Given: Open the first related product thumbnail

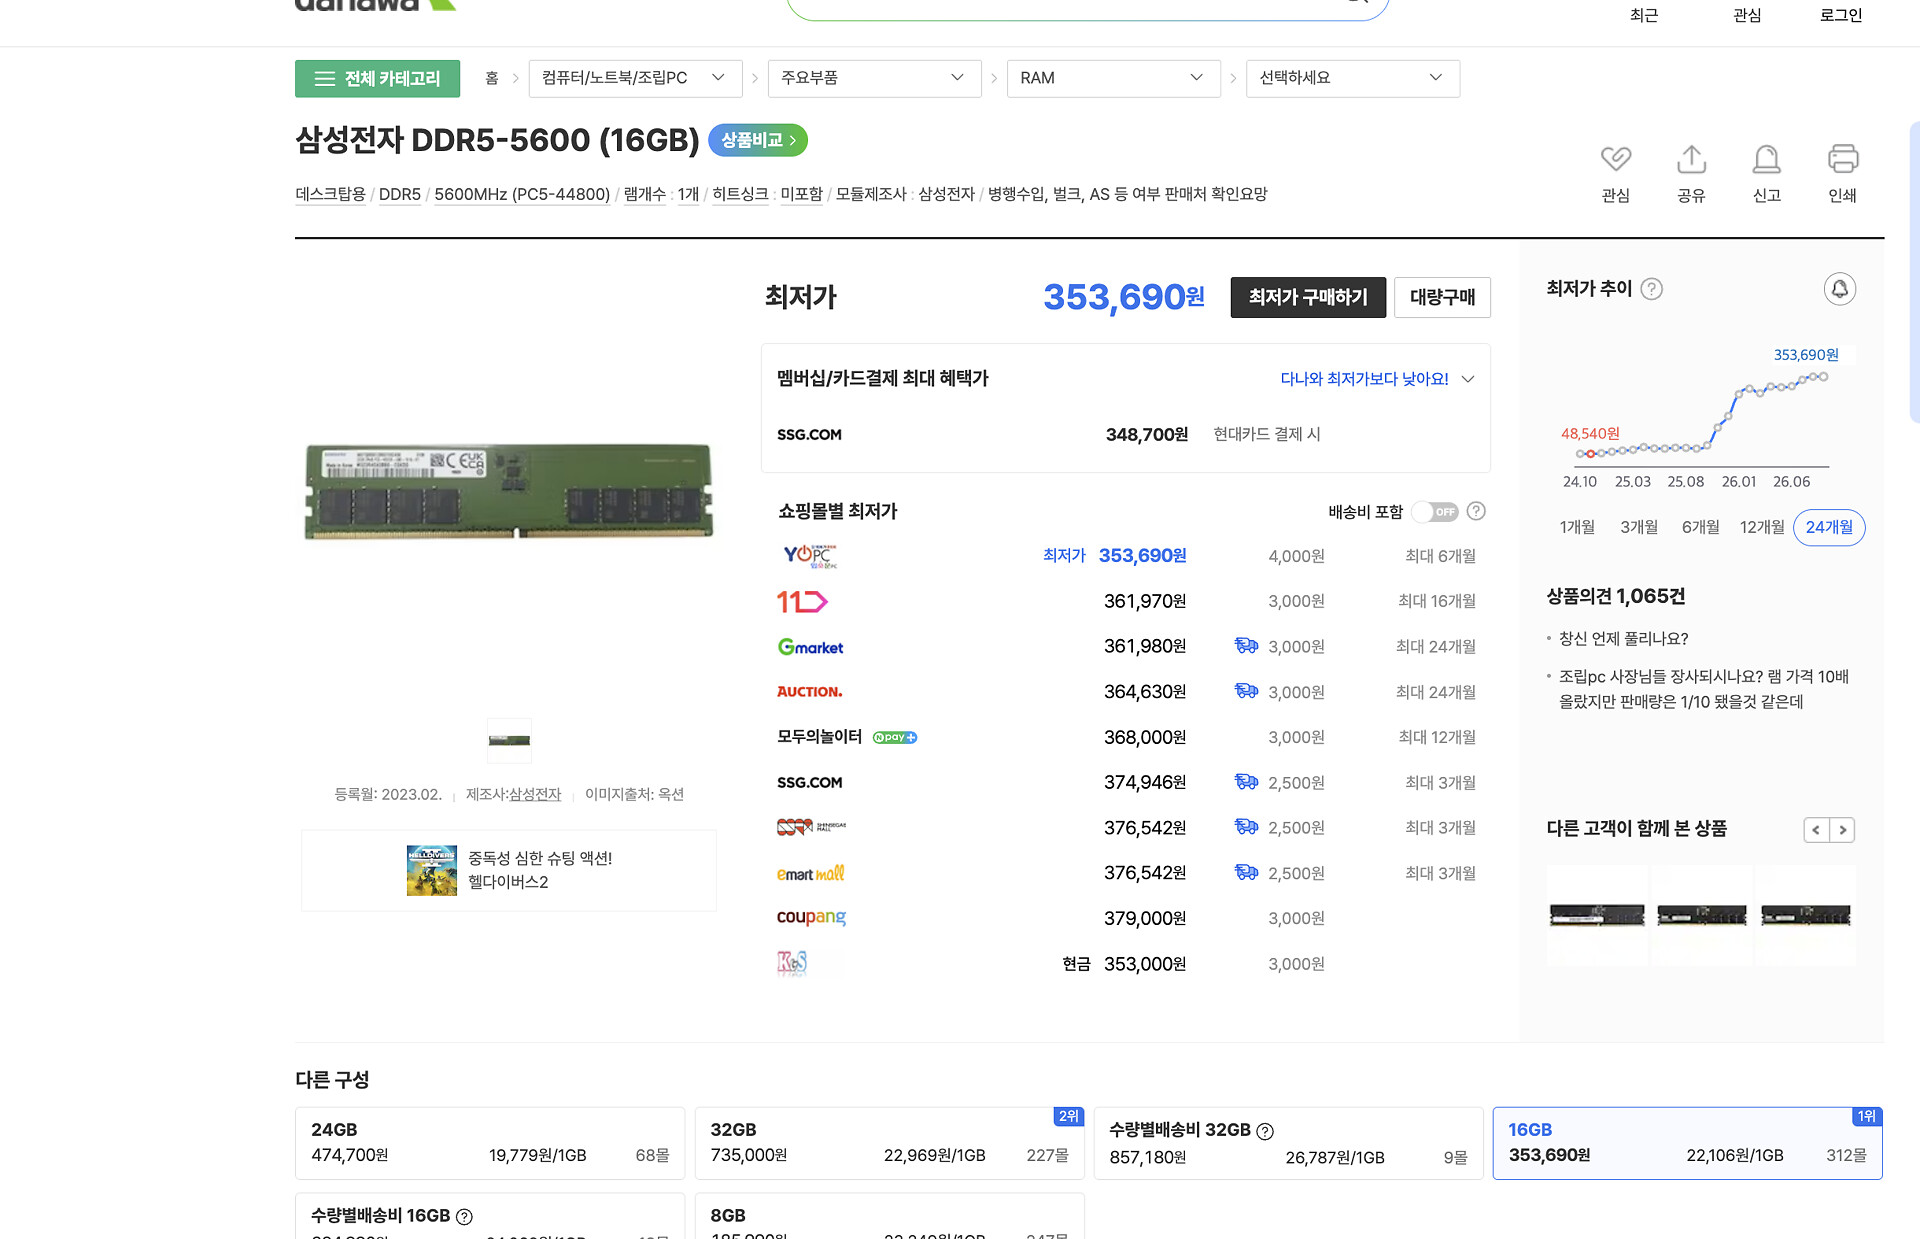Looking at the screenshot, I should 1597,915.
